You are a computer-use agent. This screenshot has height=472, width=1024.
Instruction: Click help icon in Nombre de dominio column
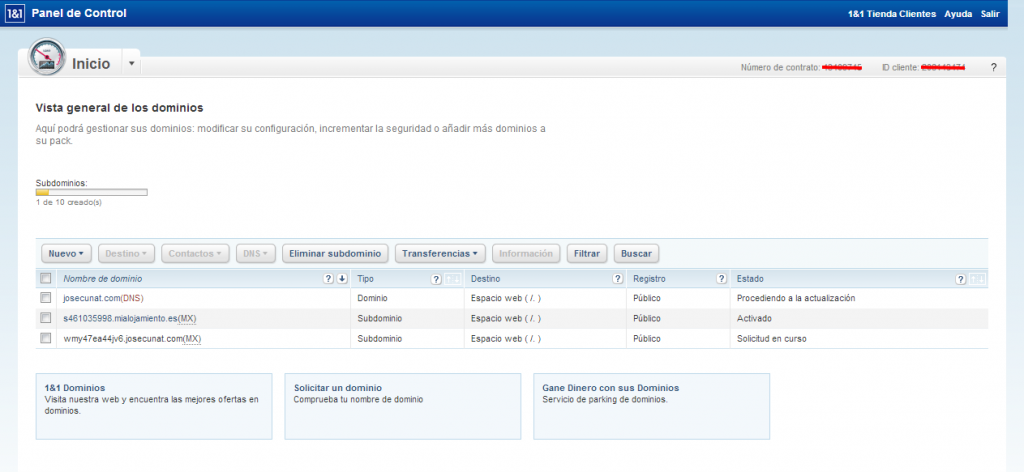328,279
